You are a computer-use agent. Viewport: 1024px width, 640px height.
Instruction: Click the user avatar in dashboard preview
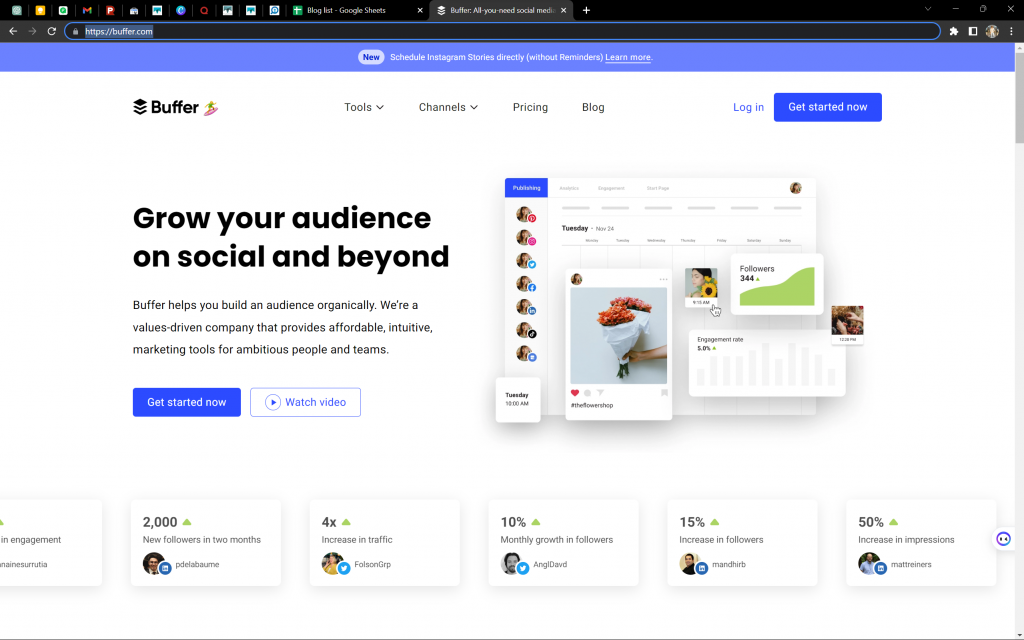click(x=795, y=188)
